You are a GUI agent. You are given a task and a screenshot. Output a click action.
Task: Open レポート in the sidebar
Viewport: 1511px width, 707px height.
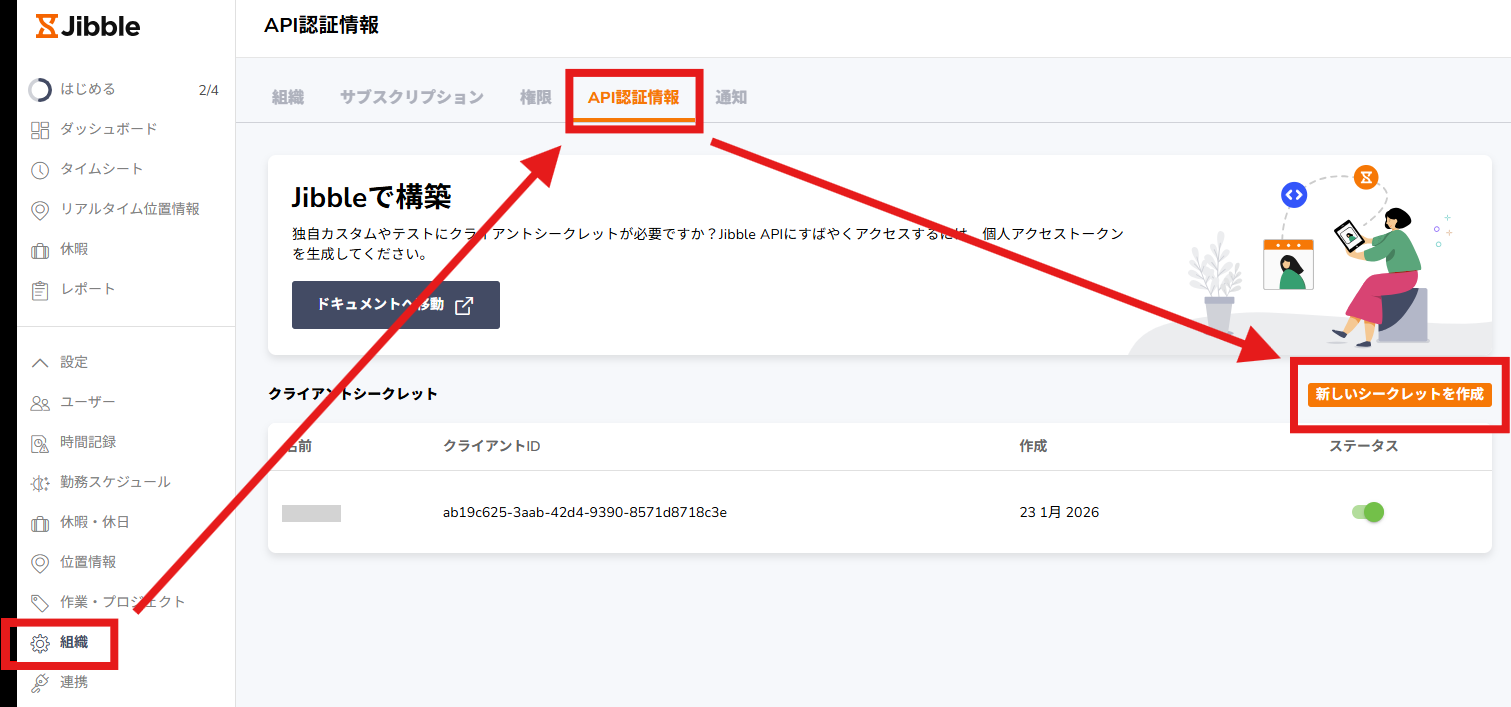tap(88, 289)
